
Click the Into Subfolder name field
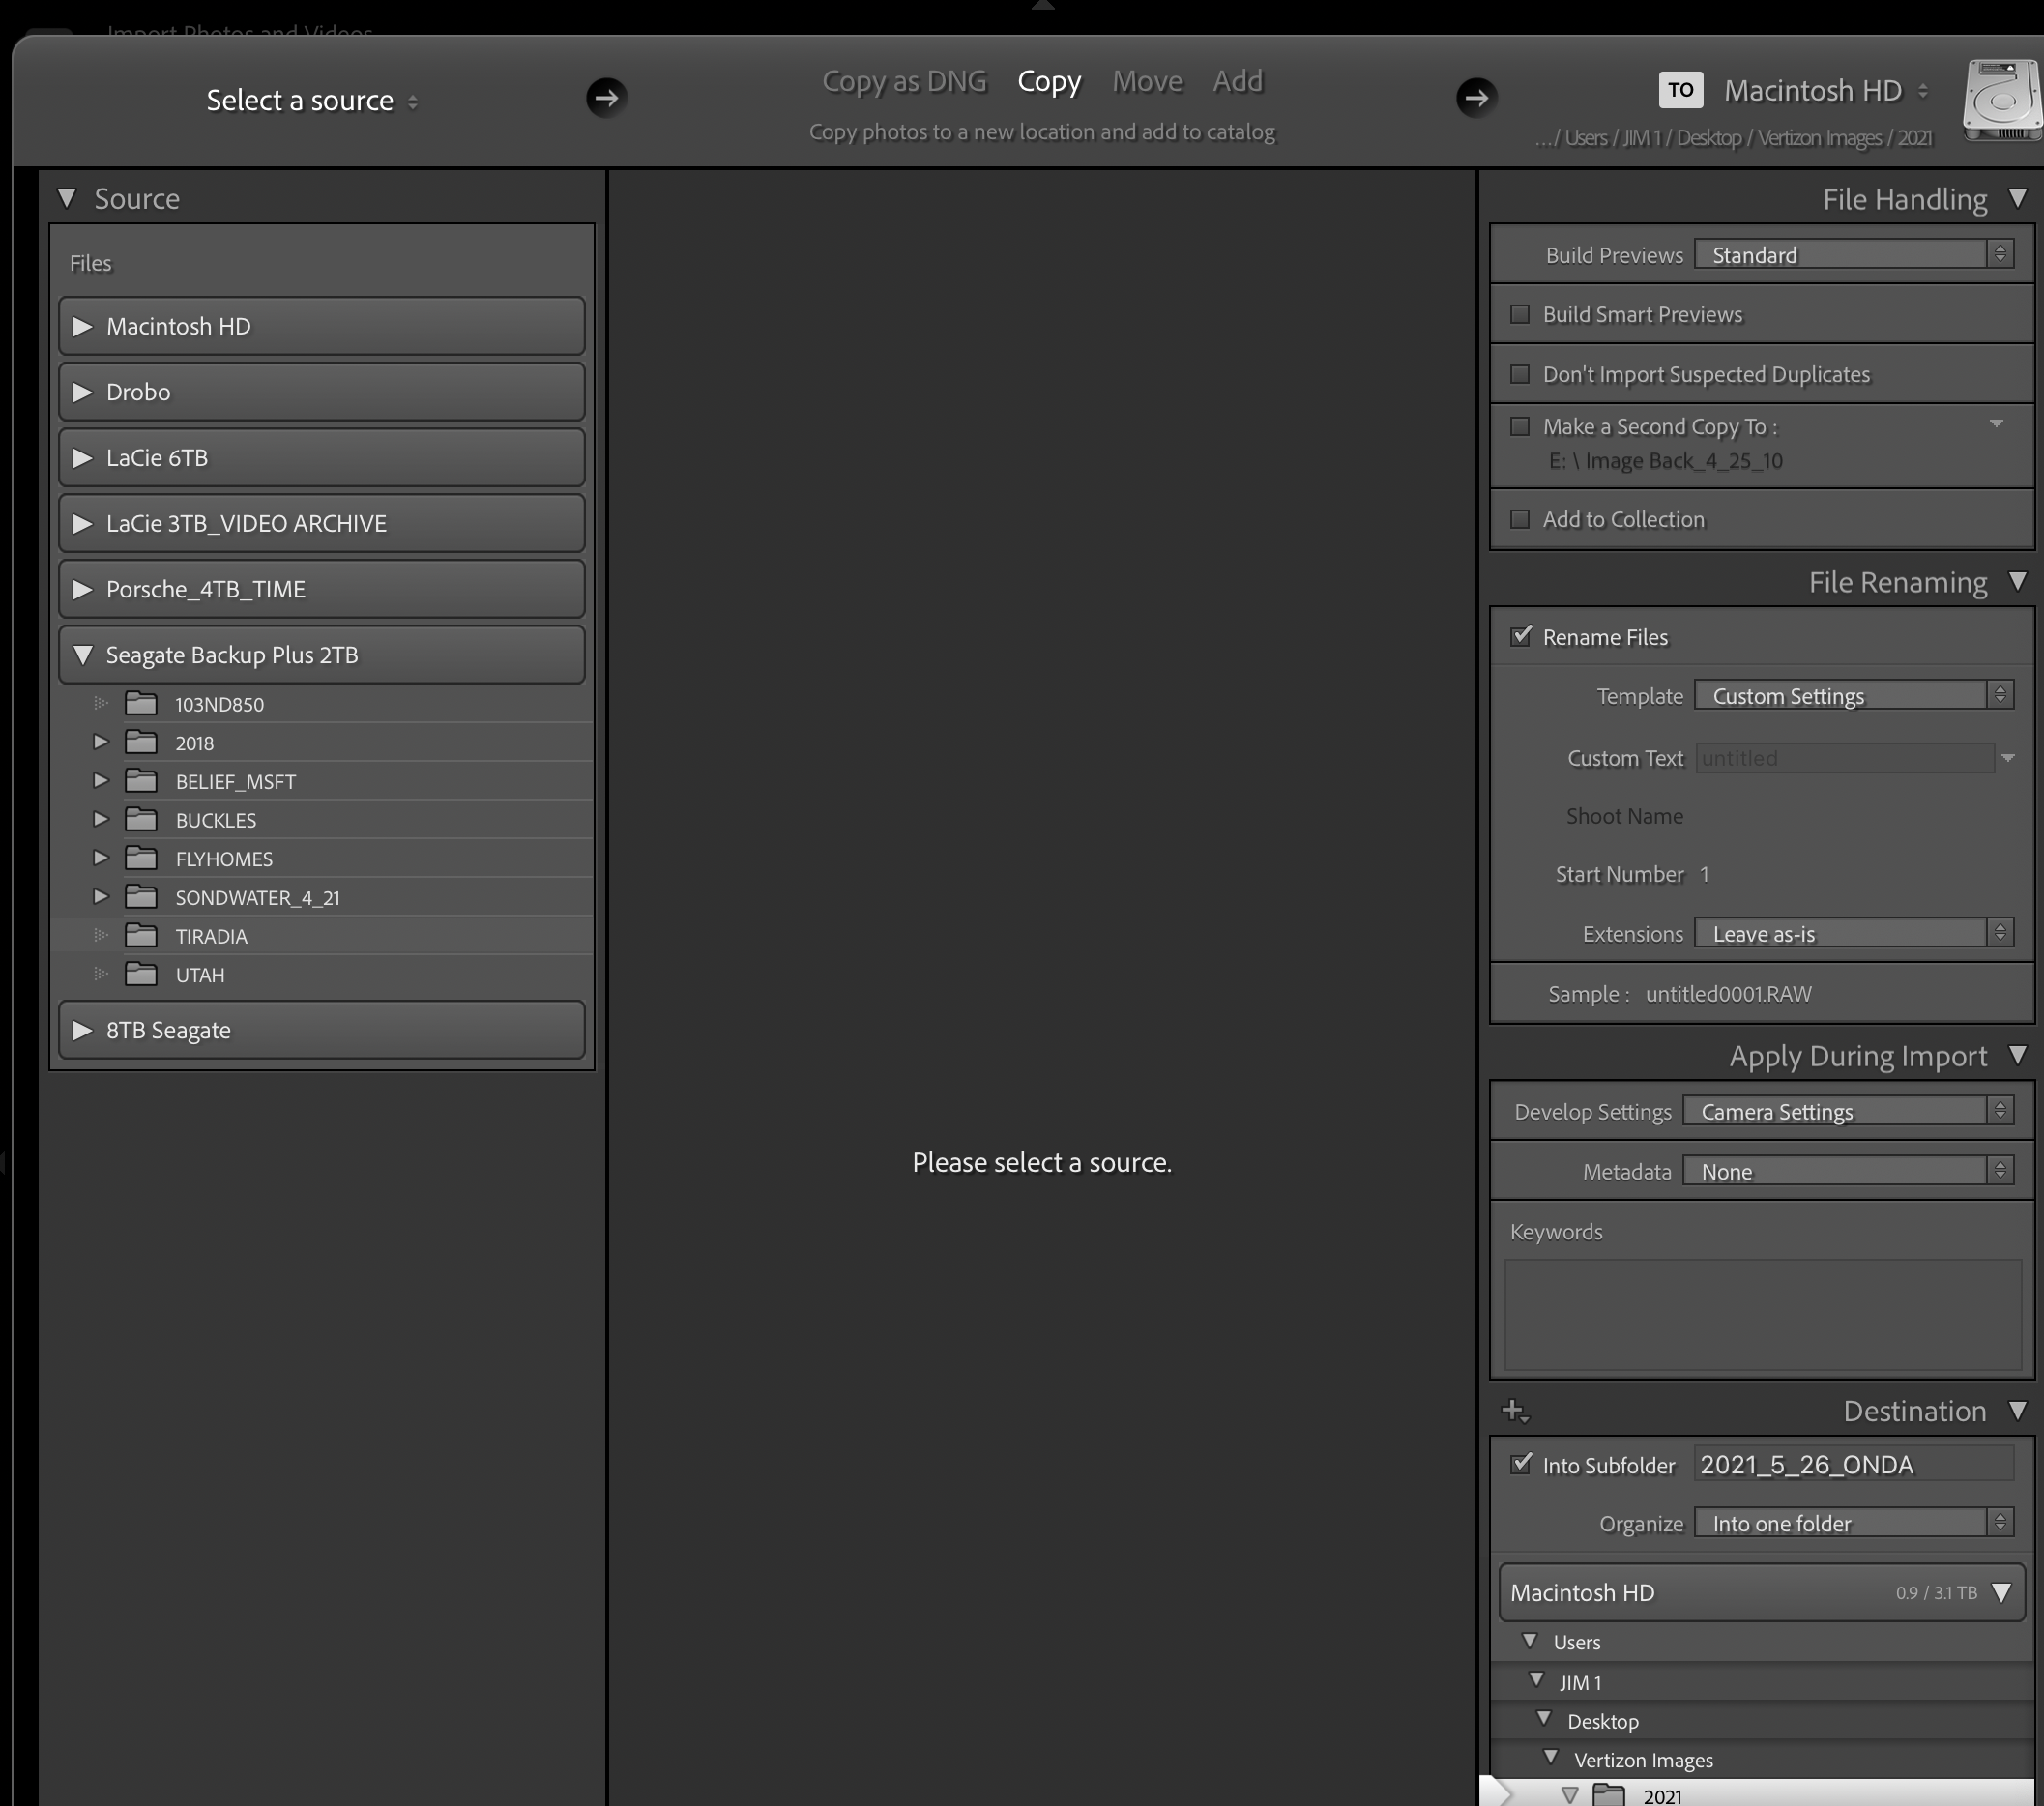coord(1853,1464)
